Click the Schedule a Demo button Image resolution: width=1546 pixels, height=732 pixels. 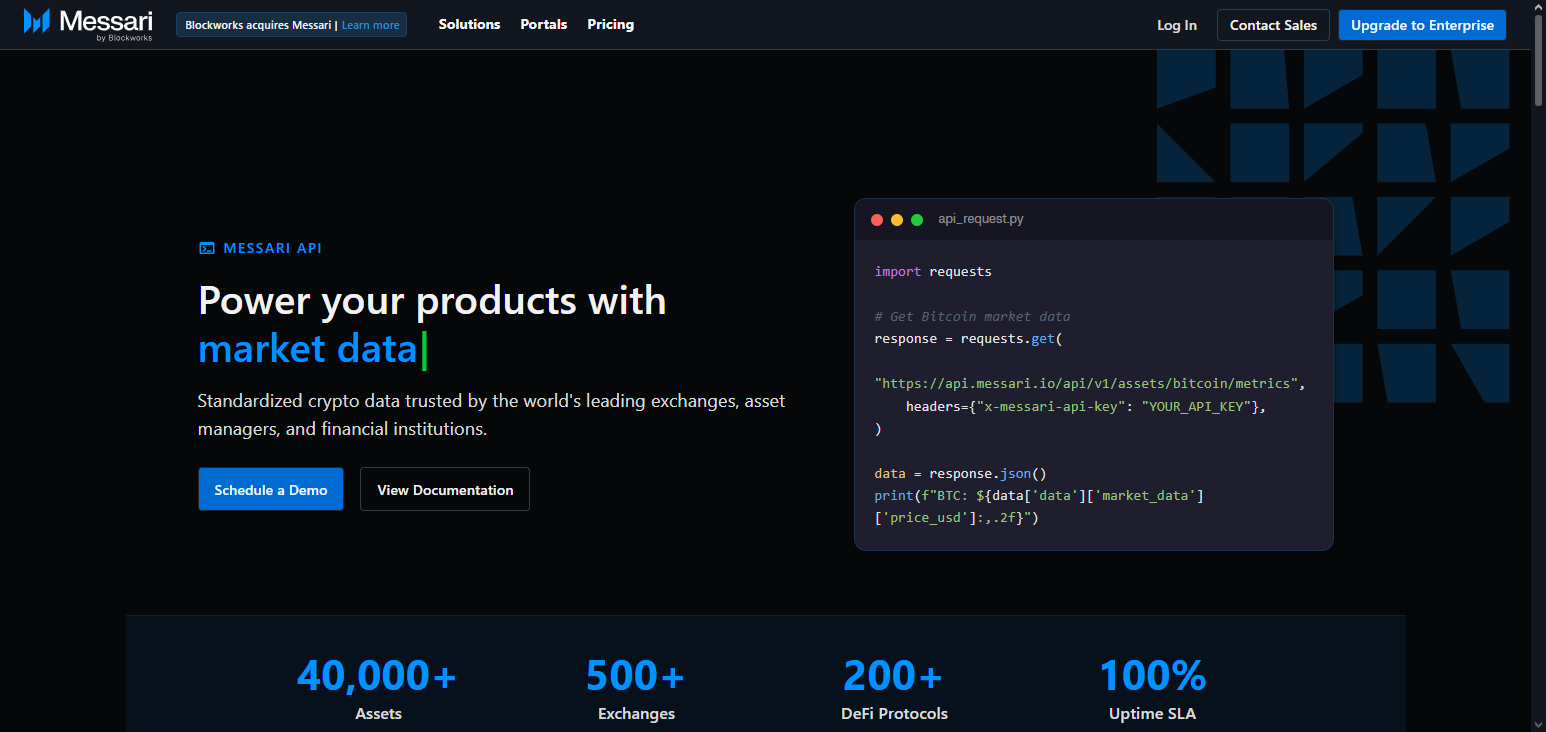coord(271,489)
